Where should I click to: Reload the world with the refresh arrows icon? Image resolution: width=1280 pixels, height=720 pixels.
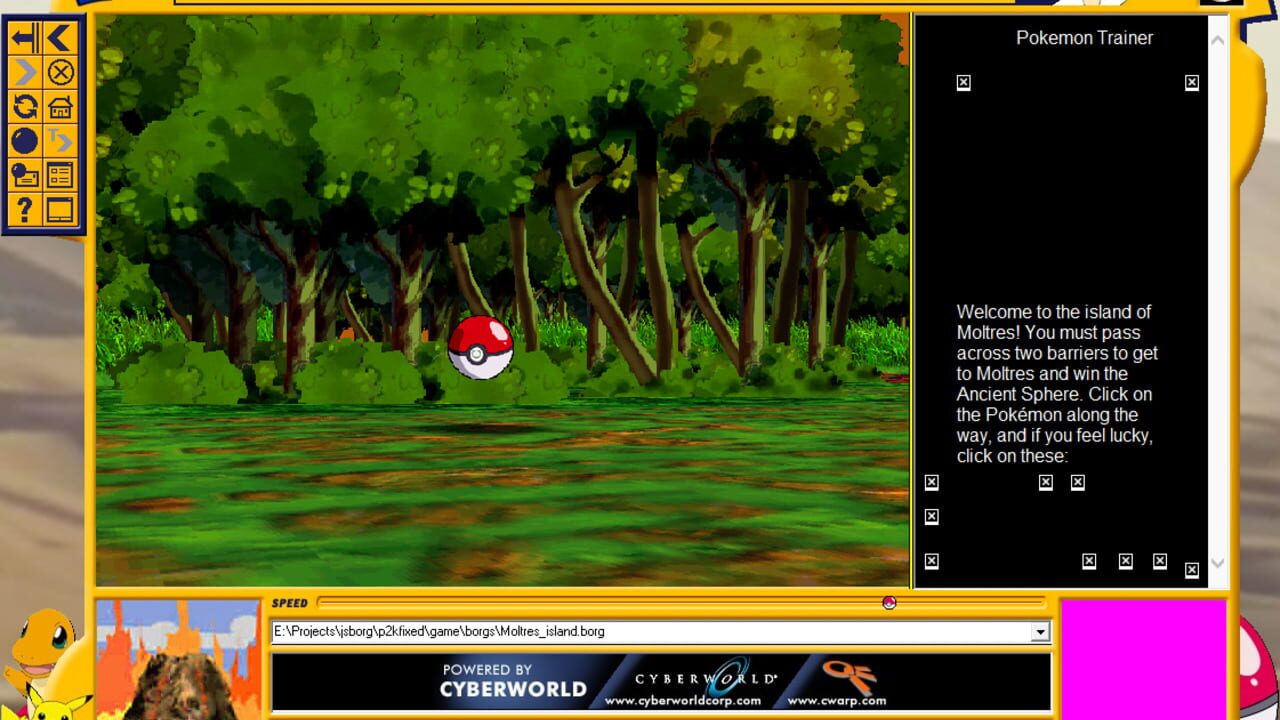coord(25,107)
